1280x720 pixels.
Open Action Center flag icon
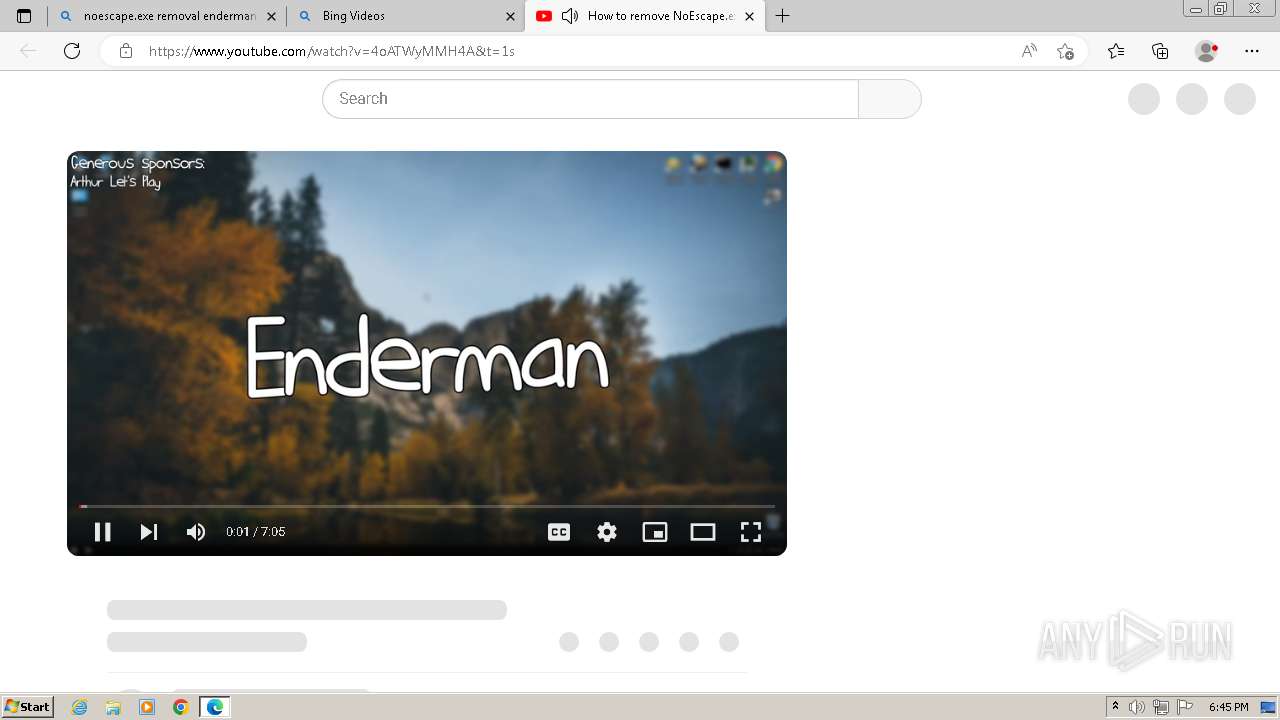tap(1185, 707)
